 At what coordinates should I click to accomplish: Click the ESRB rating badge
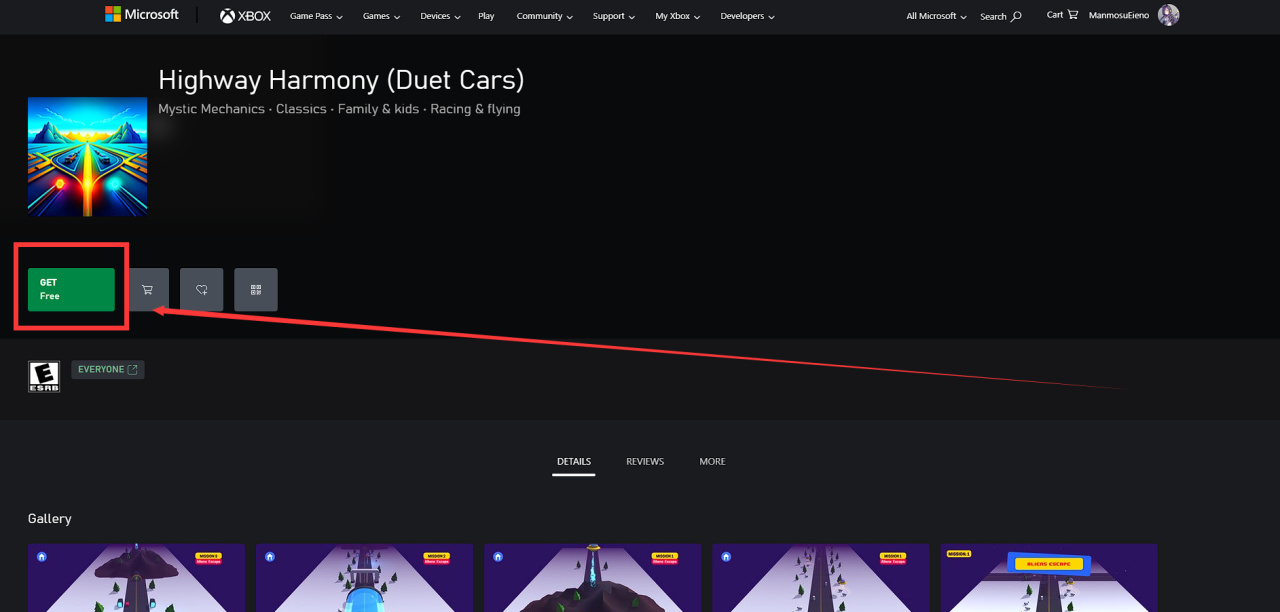44,376
